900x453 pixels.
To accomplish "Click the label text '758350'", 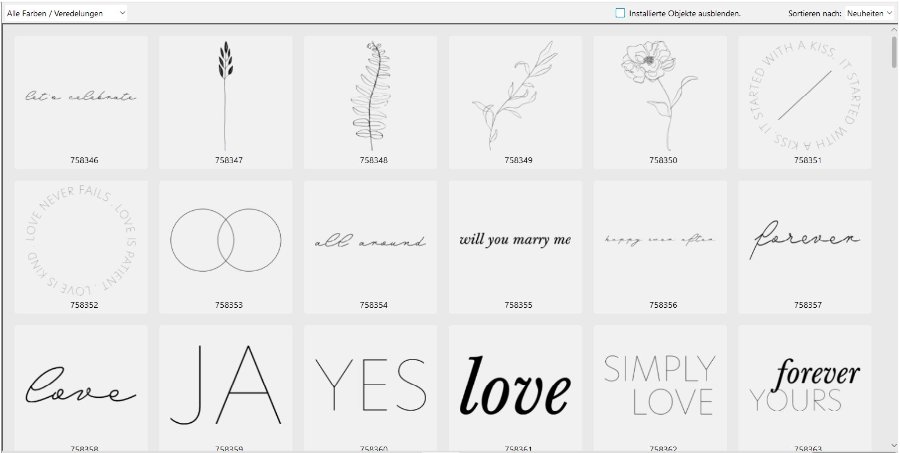I will tap(663, 160).
